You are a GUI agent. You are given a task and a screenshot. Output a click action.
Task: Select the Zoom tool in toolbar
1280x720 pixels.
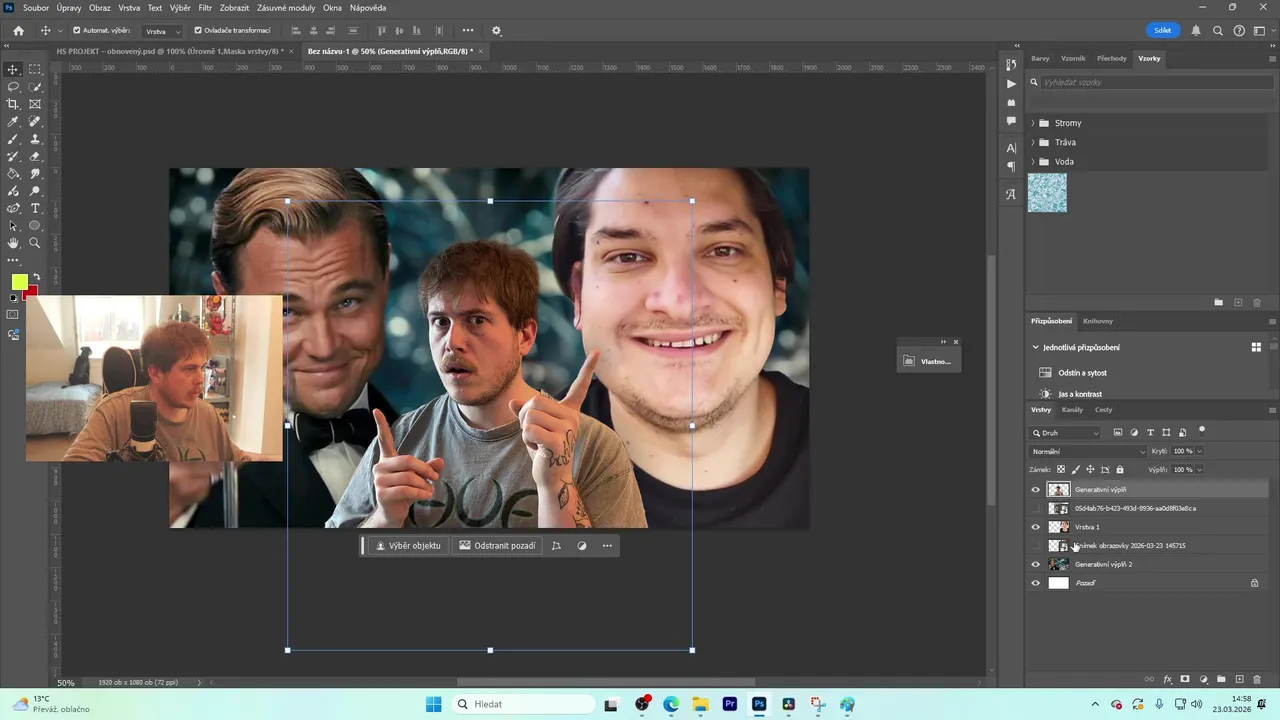point(35,243)
